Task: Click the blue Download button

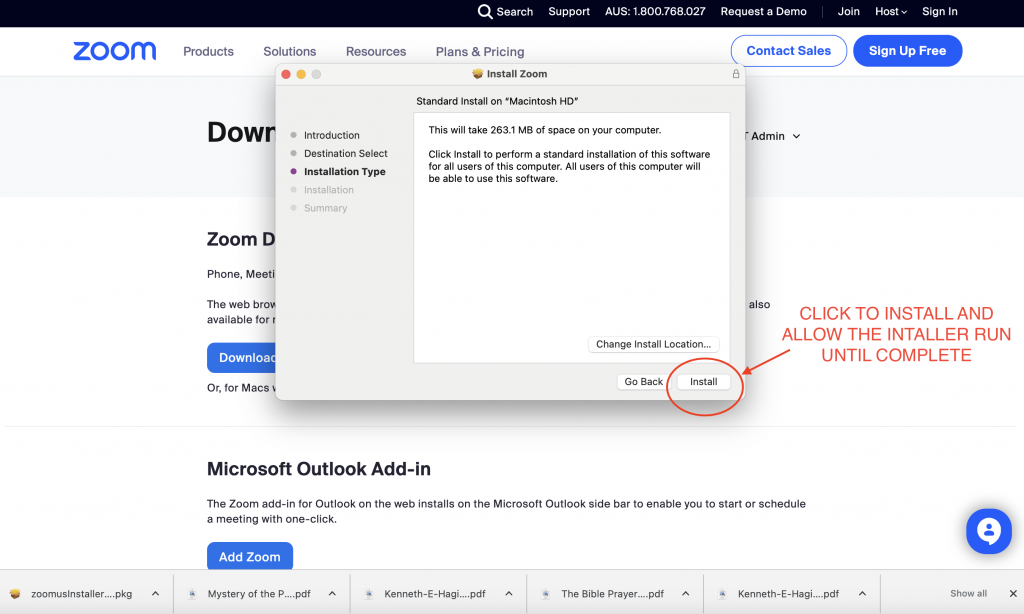Action: 242,358
